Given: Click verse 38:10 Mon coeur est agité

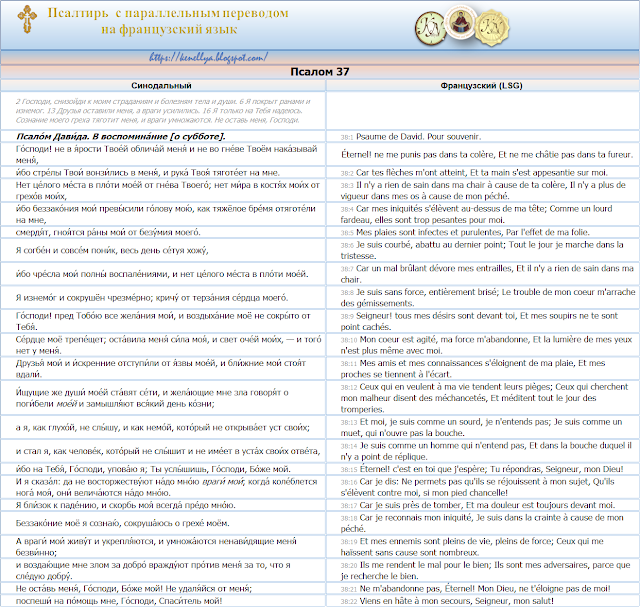Looking at the screenshot, I should coord(486,345).
